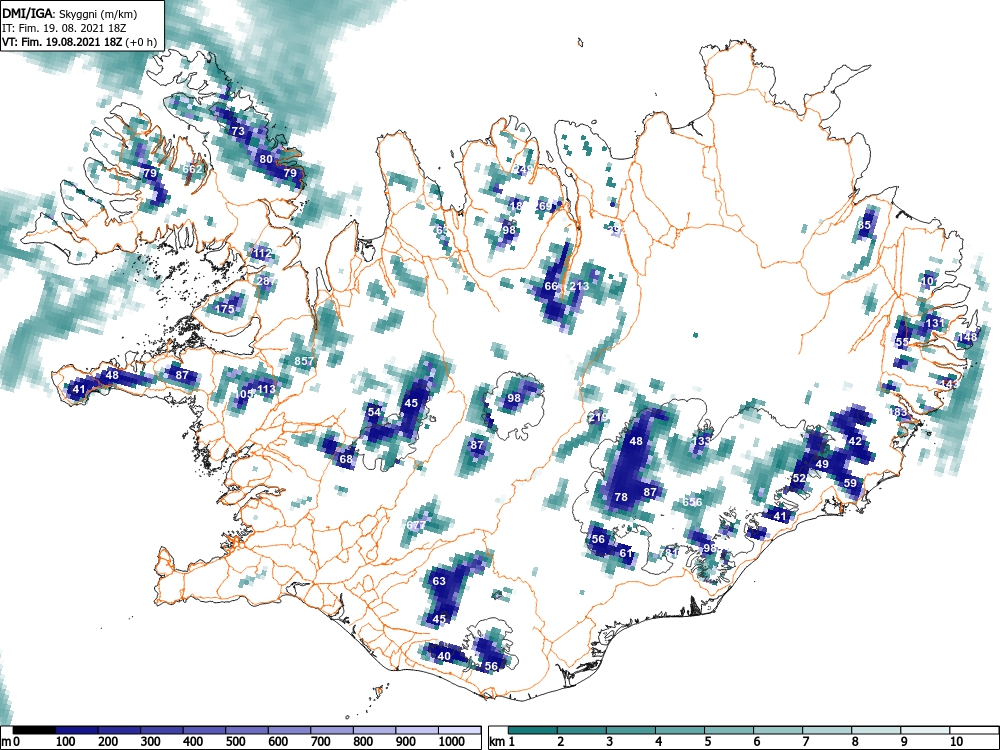1000x750 pixels.
Task: Click the 'IT: Fim. 19. 08. 2021 18Z' line
Action: pos(60,28)
